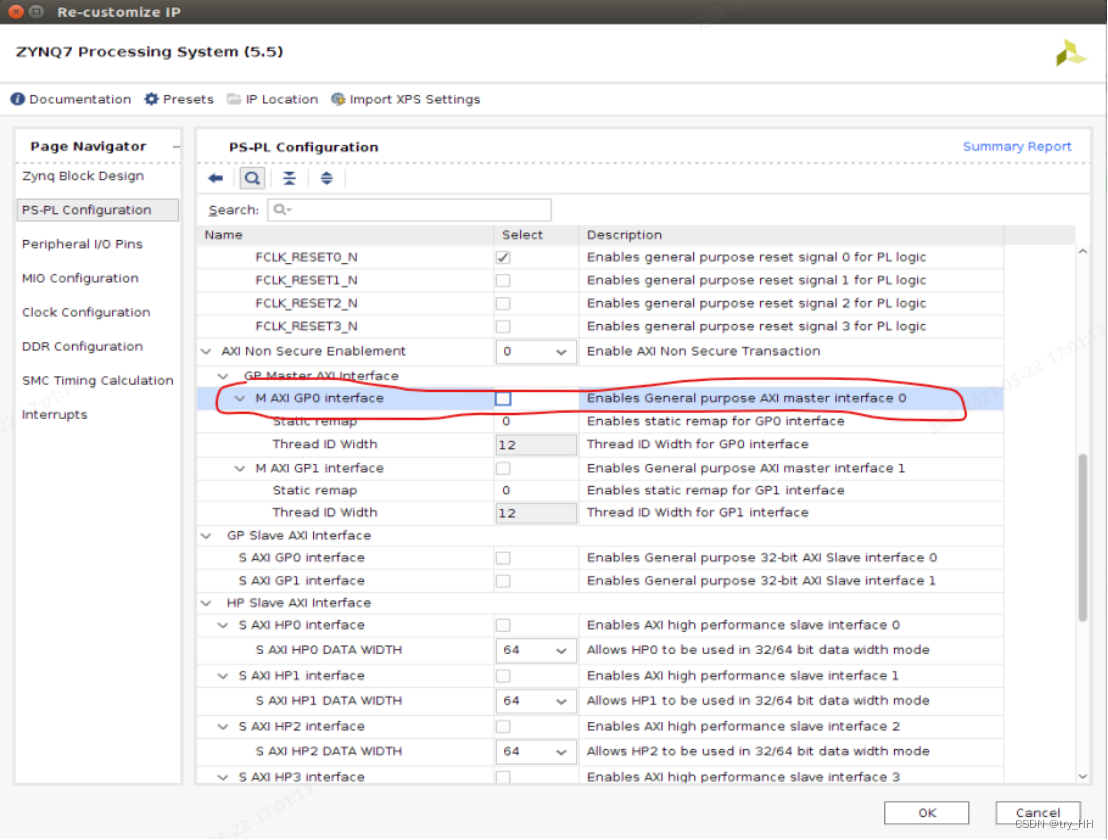The image size is (1108, 840).
Task: Collapse the HP Slave AXI Interface node
Action: point(206,603)
